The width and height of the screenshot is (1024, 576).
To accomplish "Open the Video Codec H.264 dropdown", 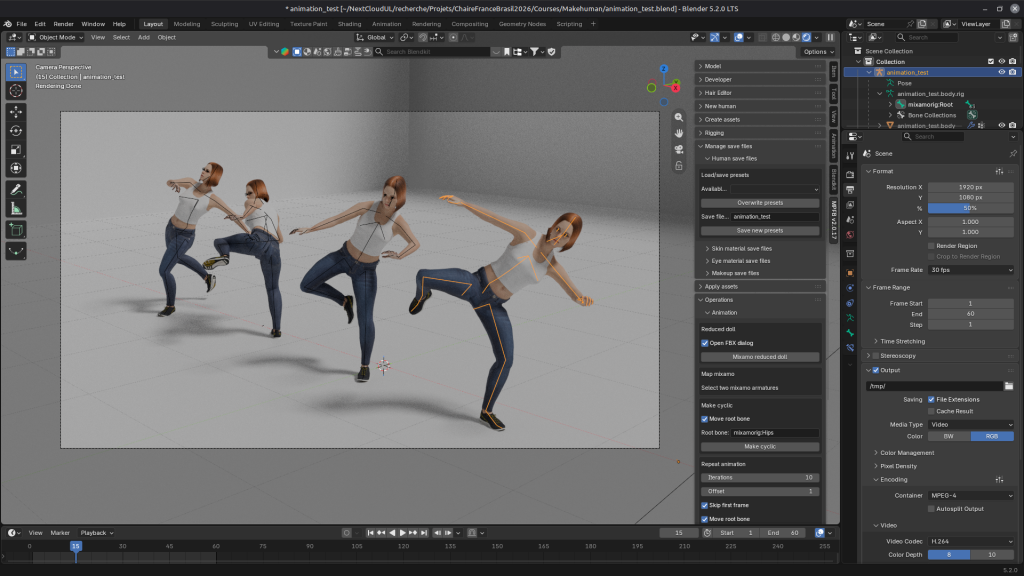I will point(971,541).
